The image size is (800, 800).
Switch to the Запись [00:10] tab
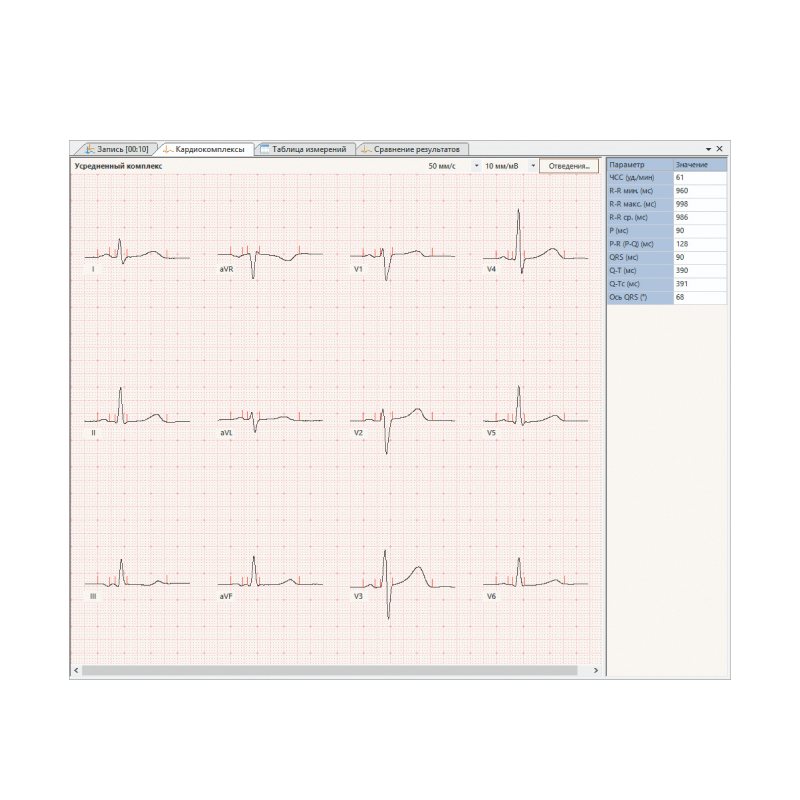click(122, 149)
